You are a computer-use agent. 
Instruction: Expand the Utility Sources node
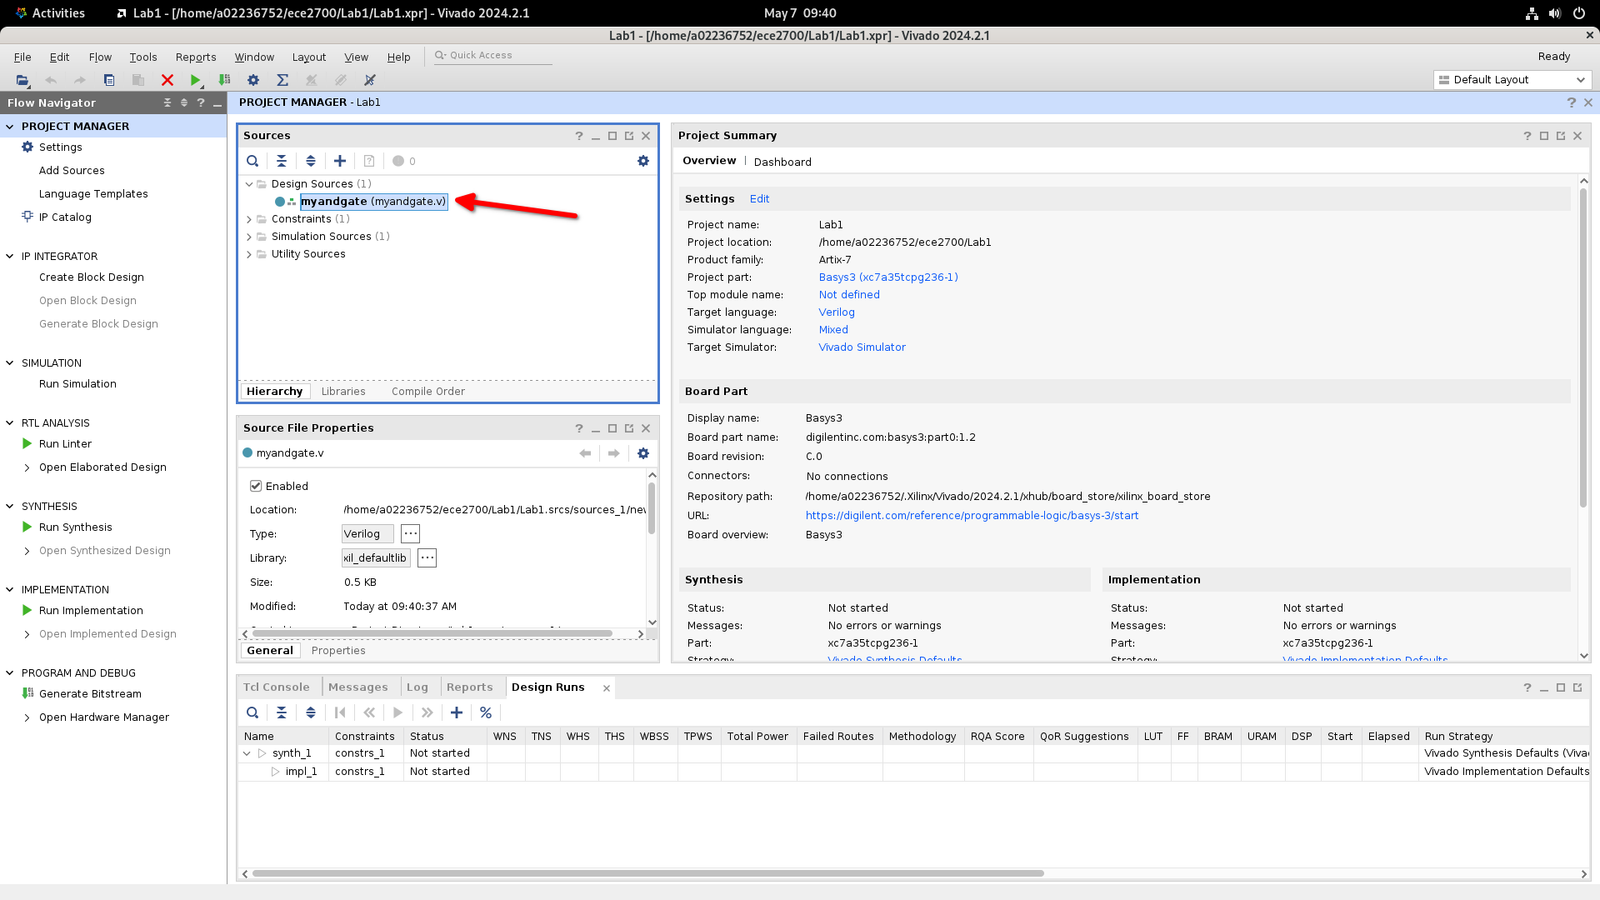[249, 254]
